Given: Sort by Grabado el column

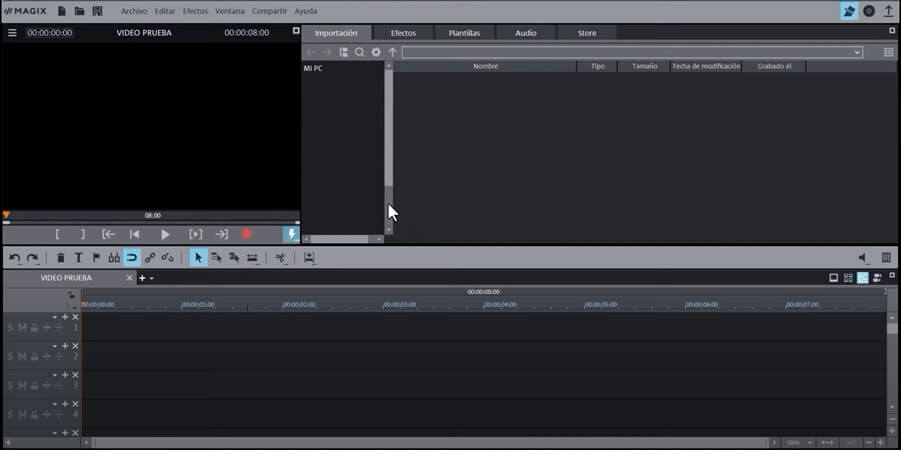Looking at the screenshot, I should pyautogui.click(x=774, y=67).
